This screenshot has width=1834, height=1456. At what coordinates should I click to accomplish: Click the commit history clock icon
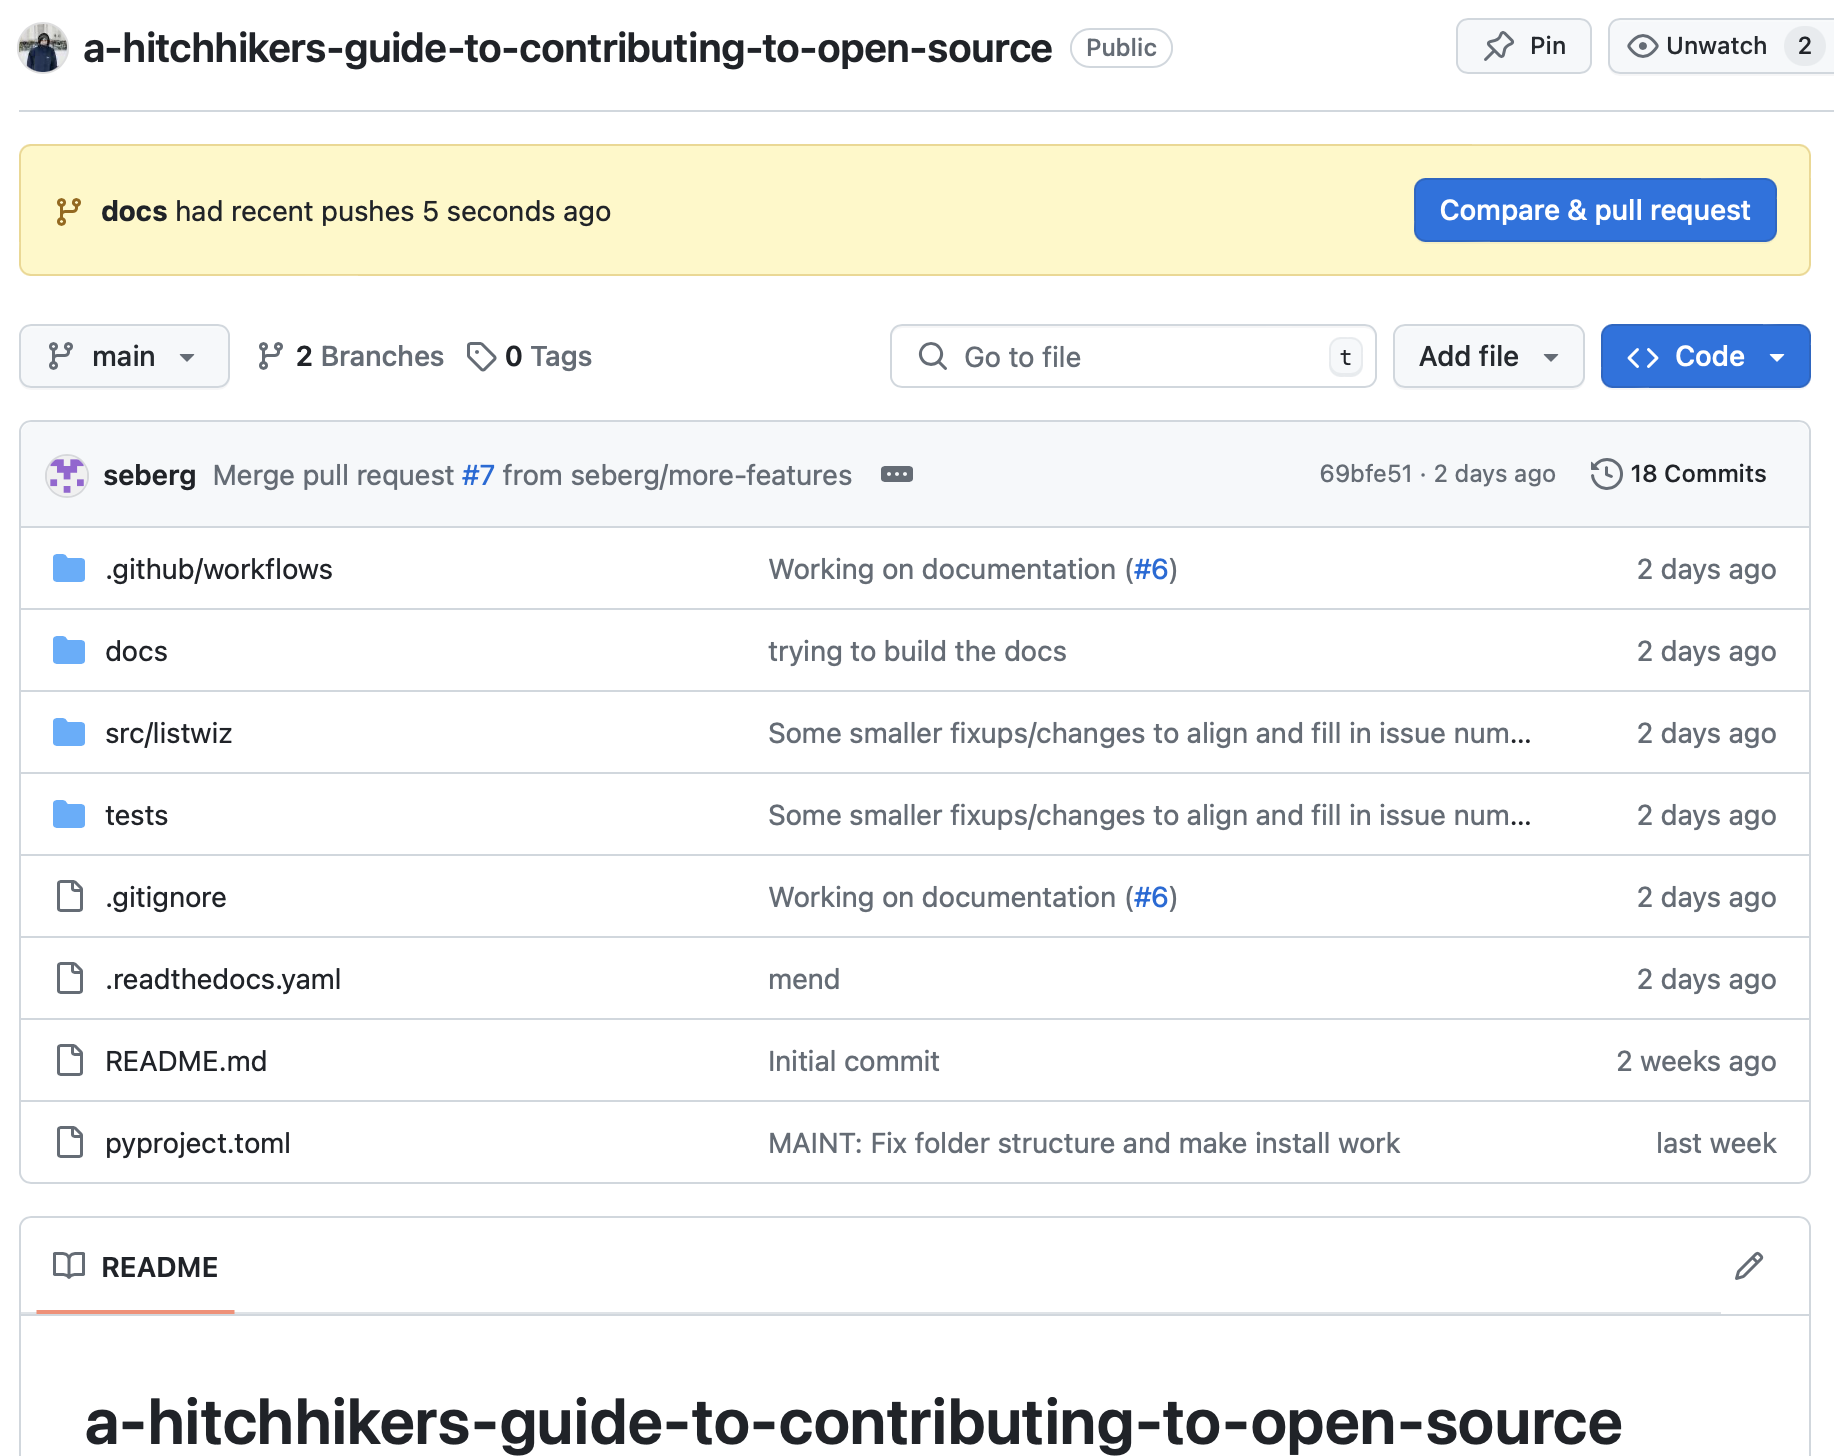click(x=1606, y=474)
